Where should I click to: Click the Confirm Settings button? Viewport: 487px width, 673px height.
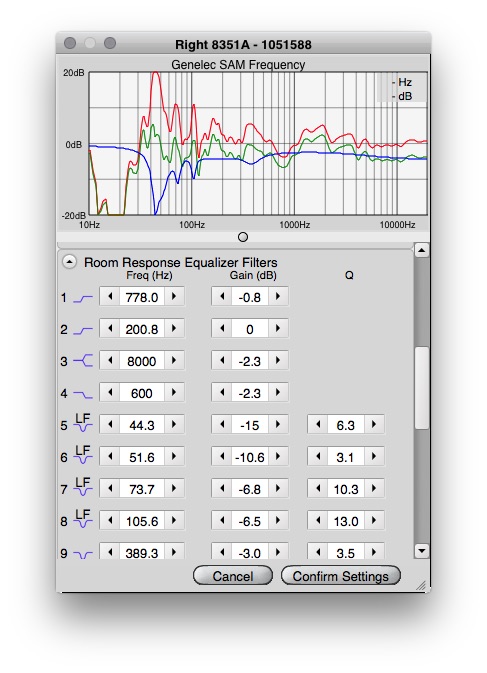pyautogui.click(x=341, y=576)
